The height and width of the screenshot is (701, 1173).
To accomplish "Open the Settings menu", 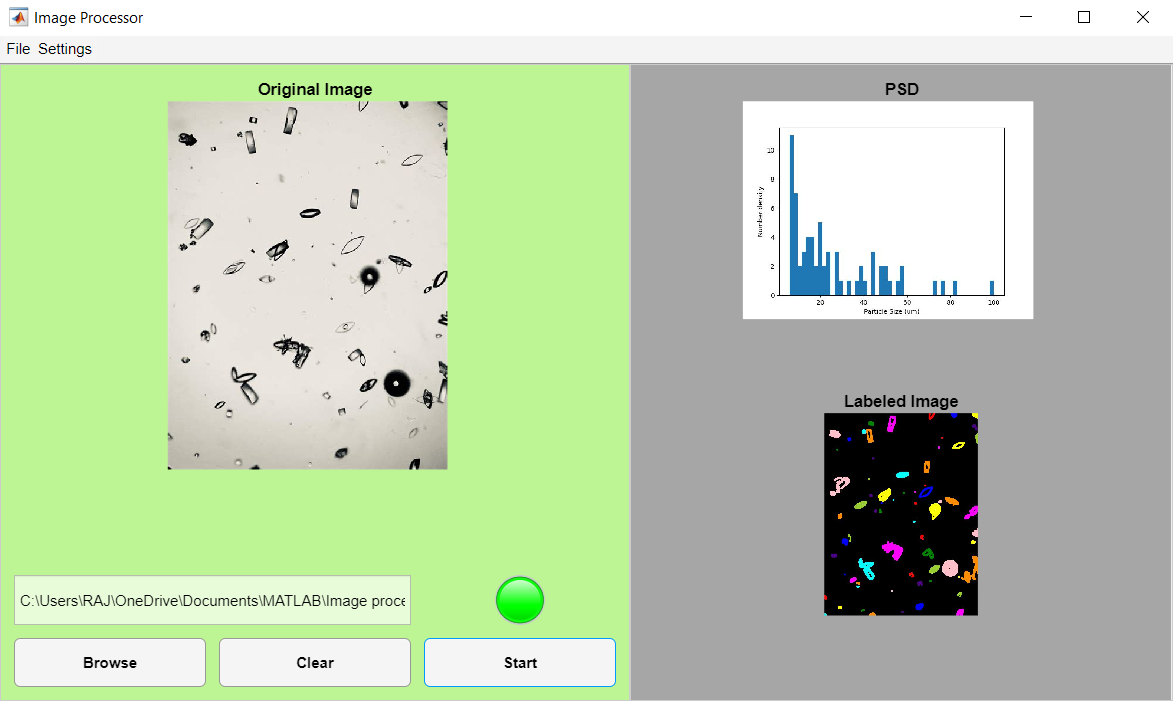I will click(x=64, y=48).
